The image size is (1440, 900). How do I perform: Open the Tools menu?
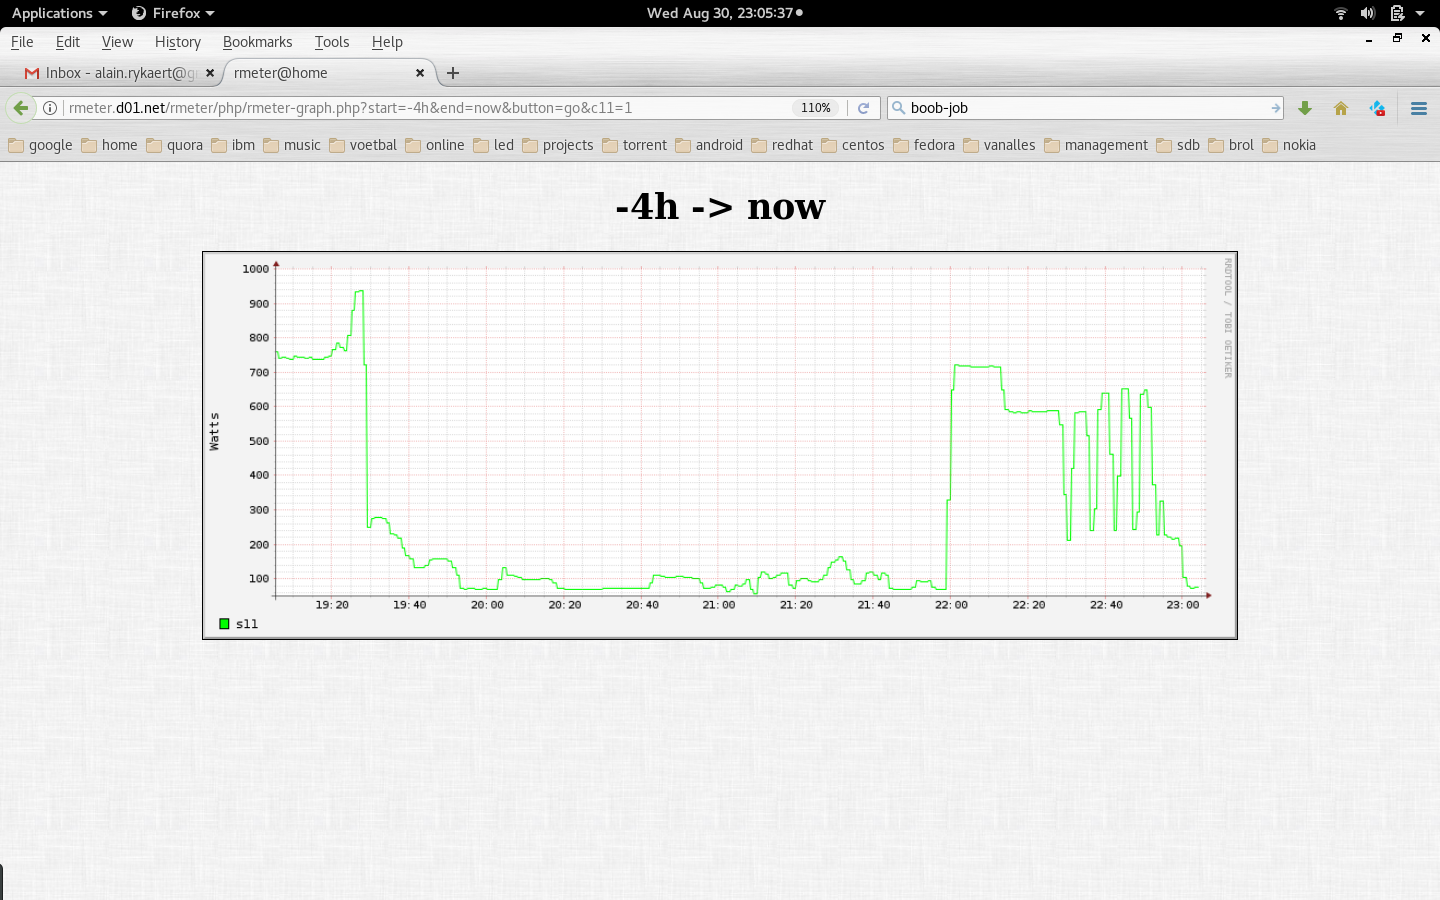[x=332, y=42]
